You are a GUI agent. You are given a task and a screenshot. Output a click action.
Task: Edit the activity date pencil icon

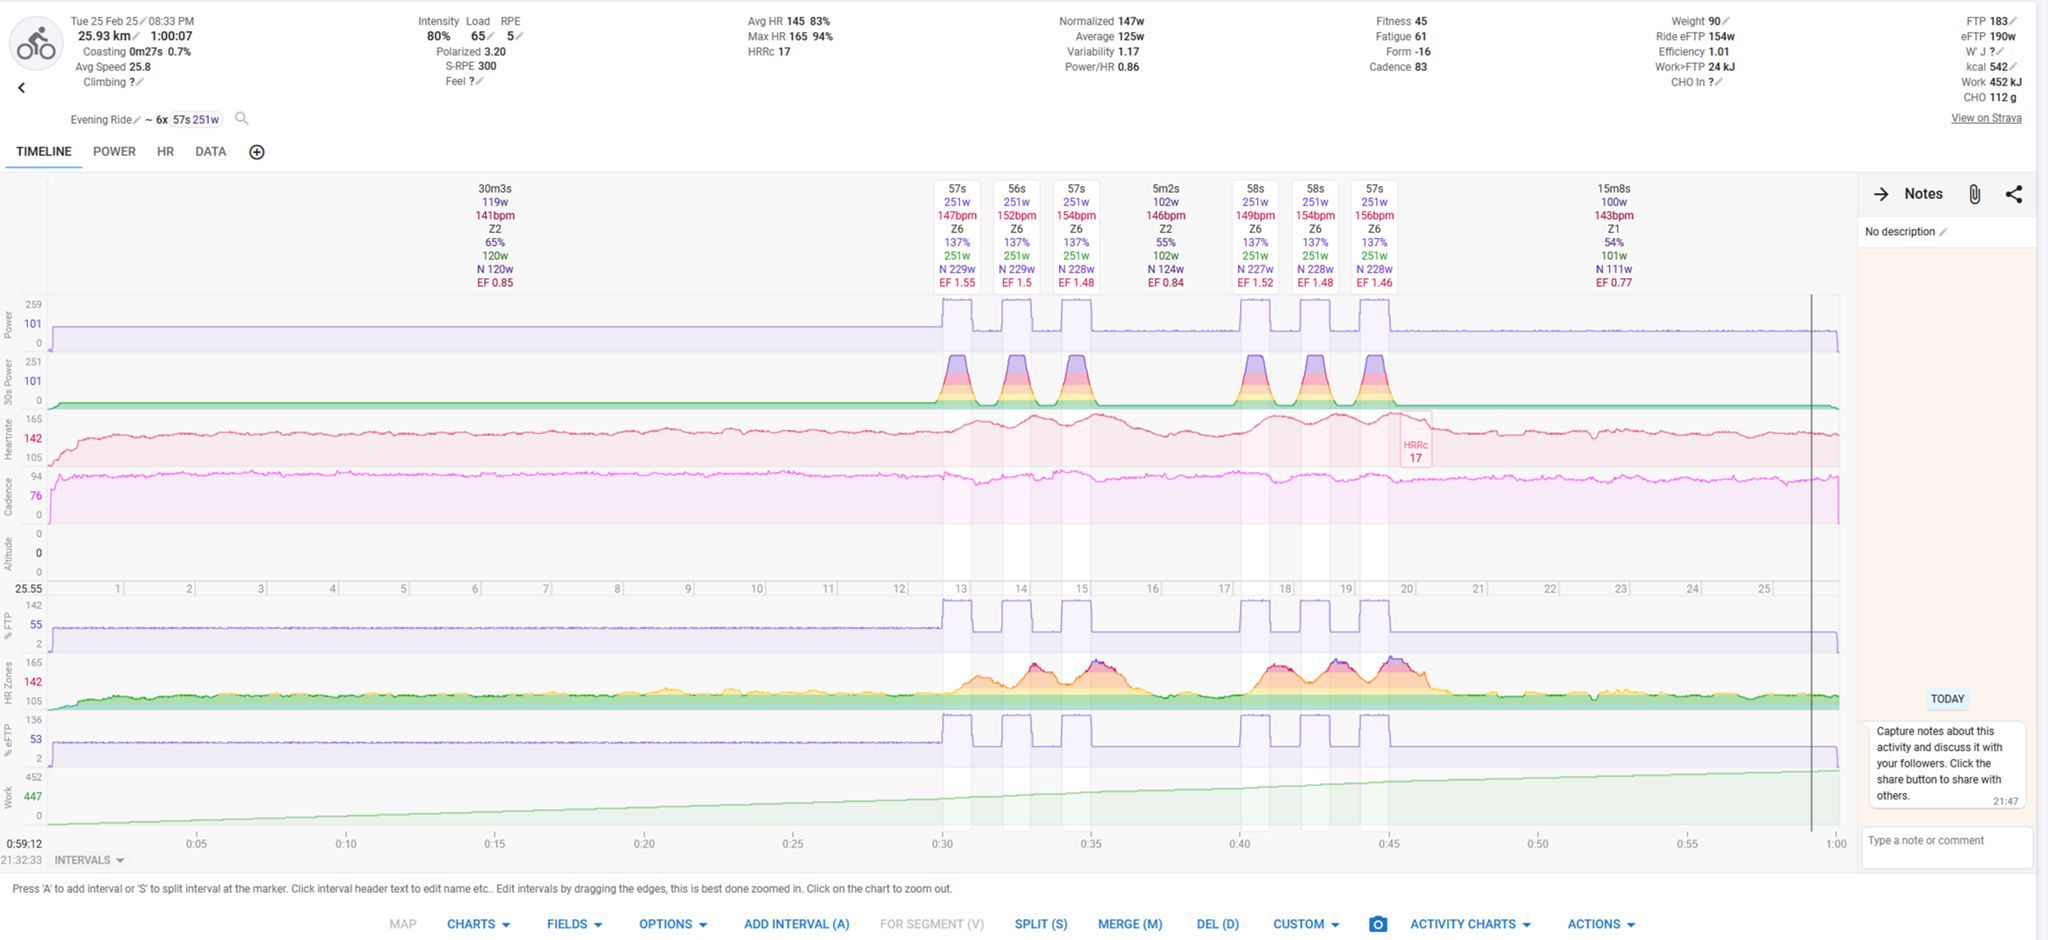143,21
